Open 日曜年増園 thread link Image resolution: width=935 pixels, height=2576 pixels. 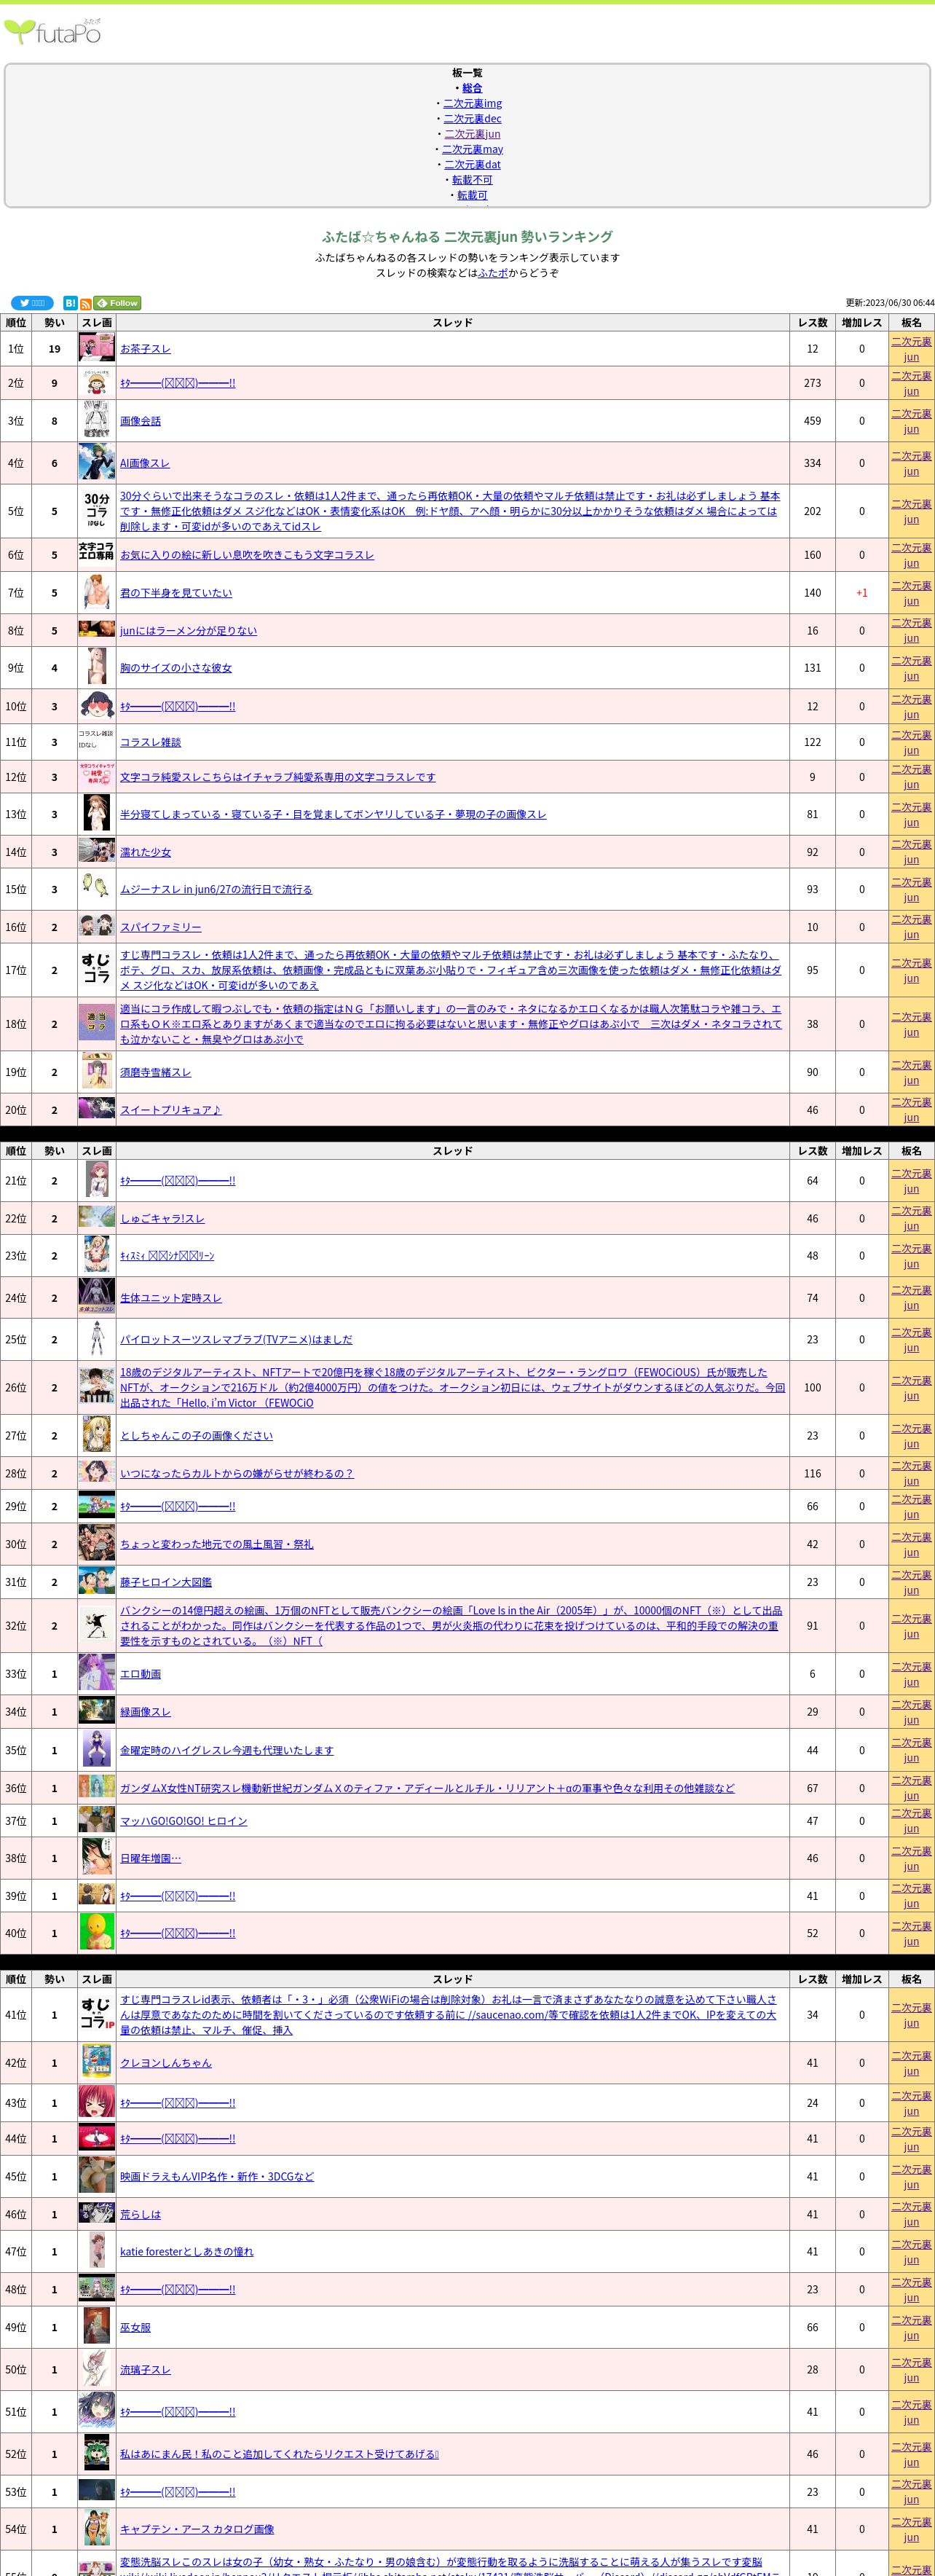pyautogui.click(x=151, y=1858)
